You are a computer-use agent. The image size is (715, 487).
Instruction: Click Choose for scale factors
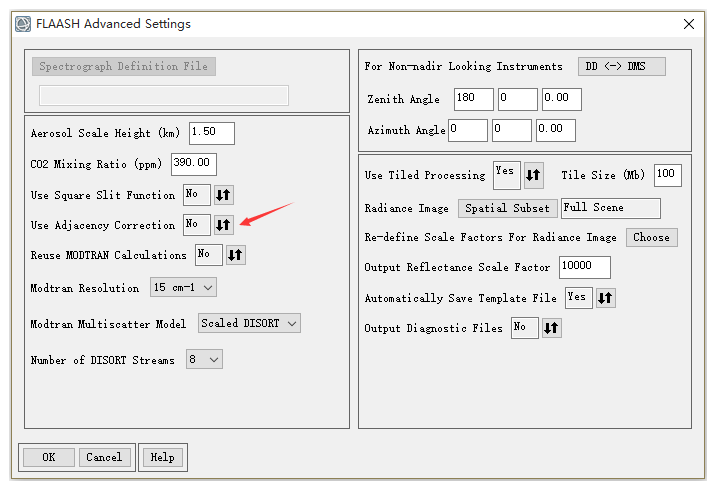coord(652,238)
